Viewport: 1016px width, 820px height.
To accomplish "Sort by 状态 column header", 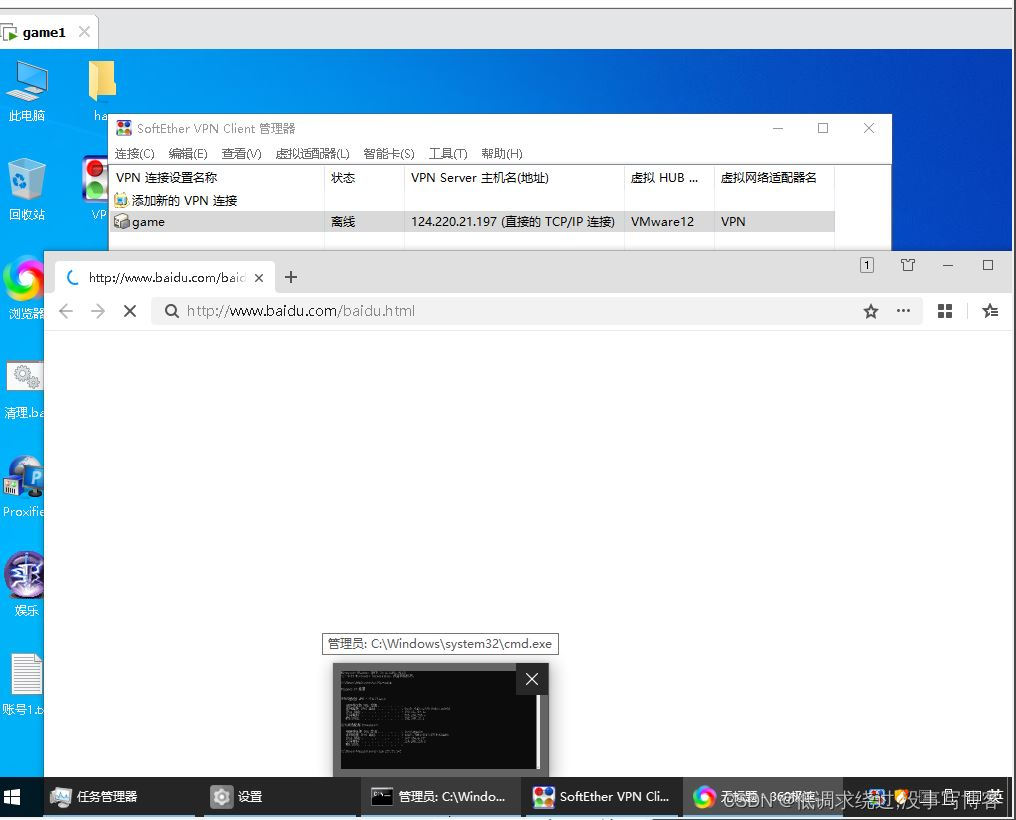I will pos(364,177).
